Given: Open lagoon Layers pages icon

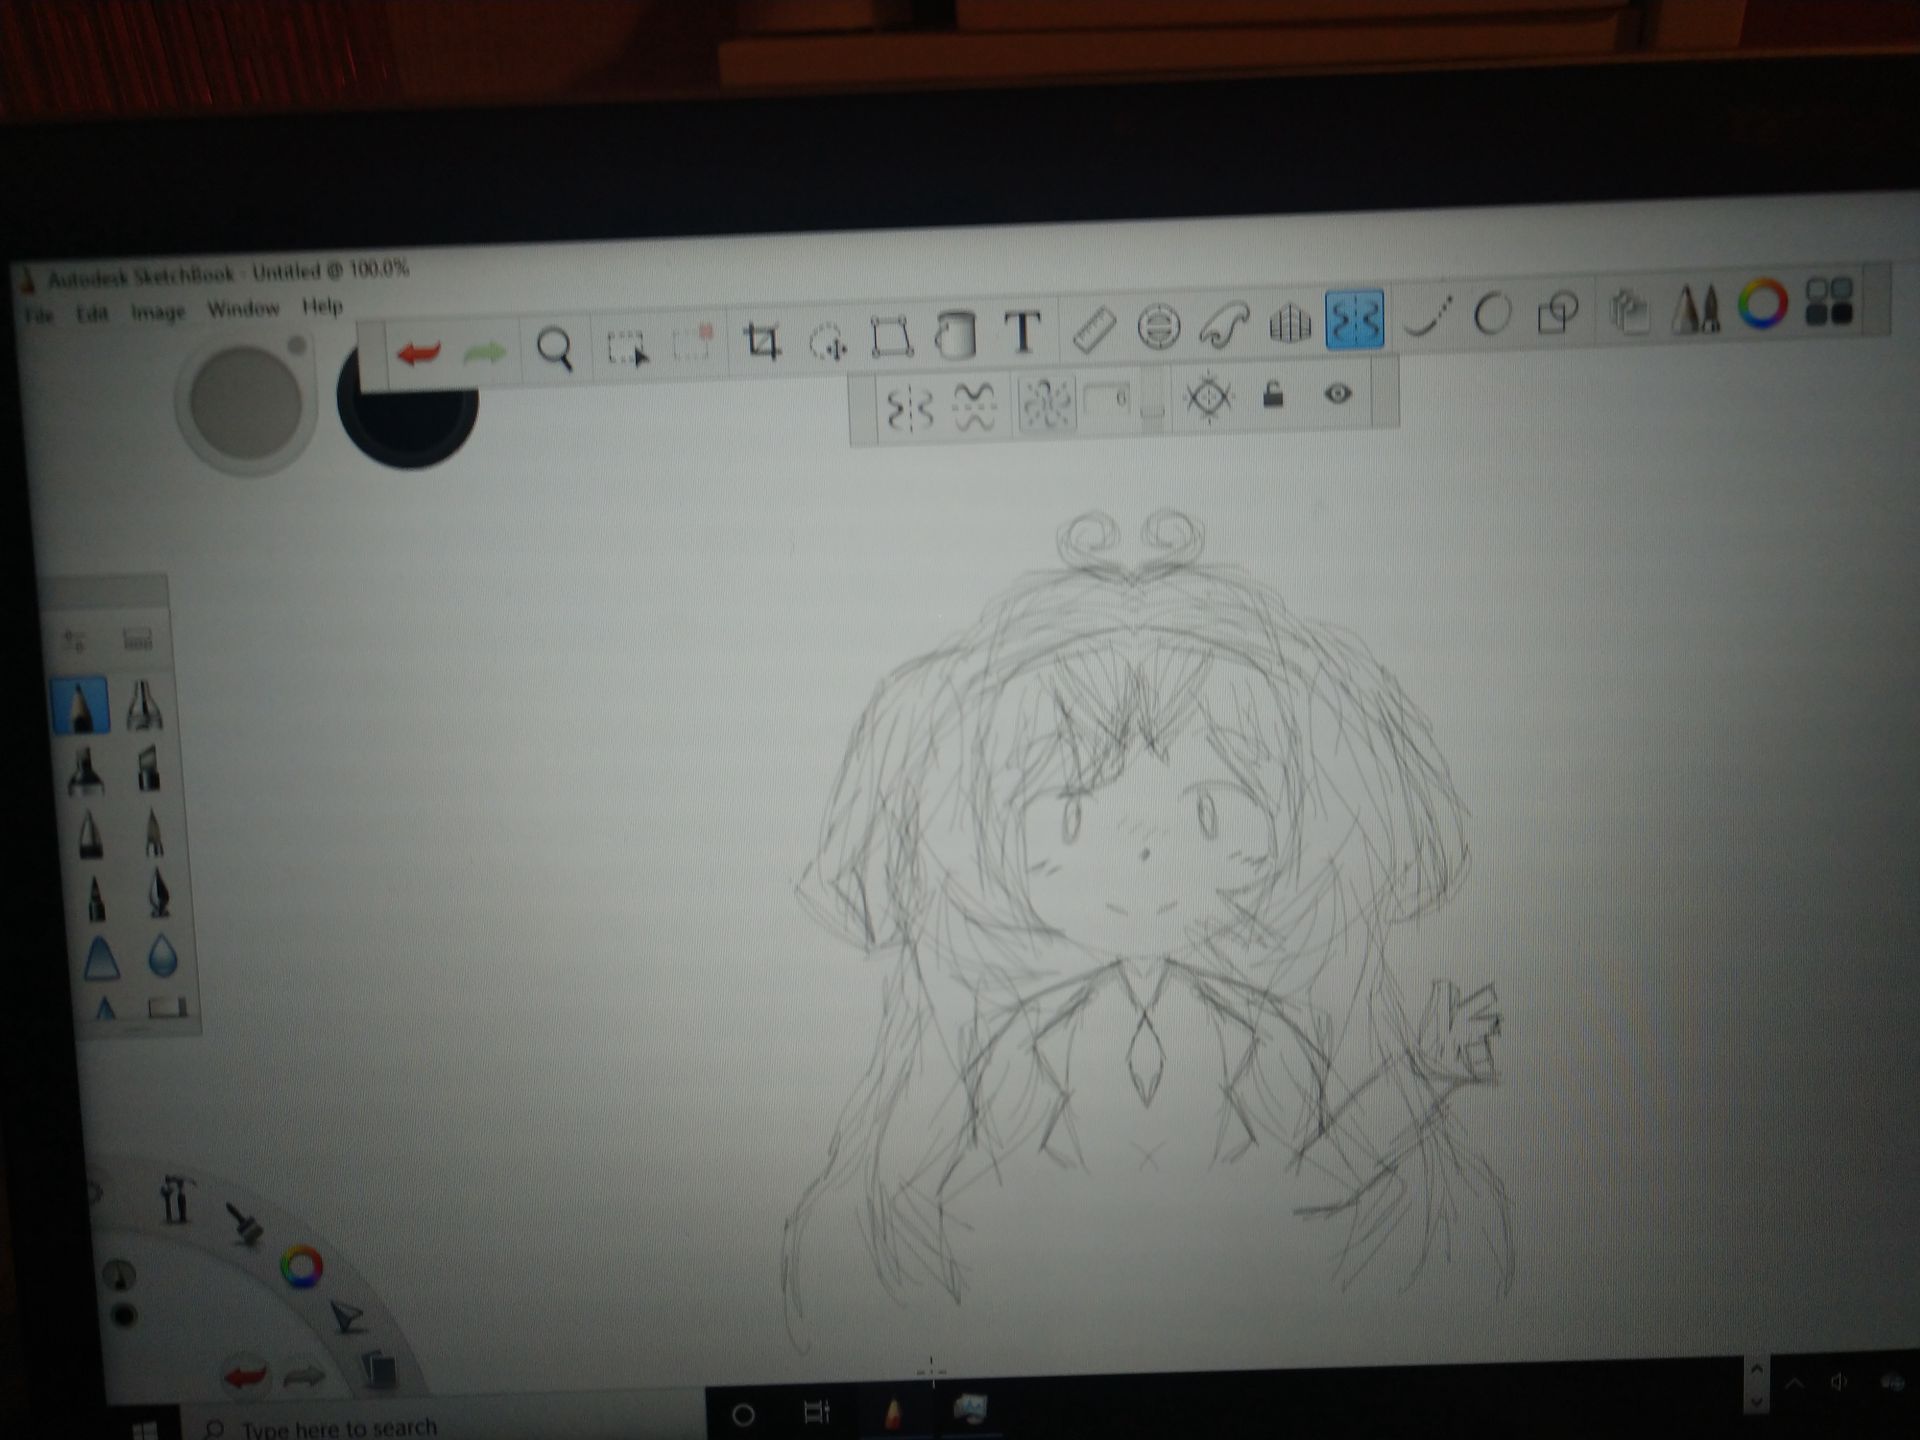Looking at the screenshot, I should [x=377, y=1369].
